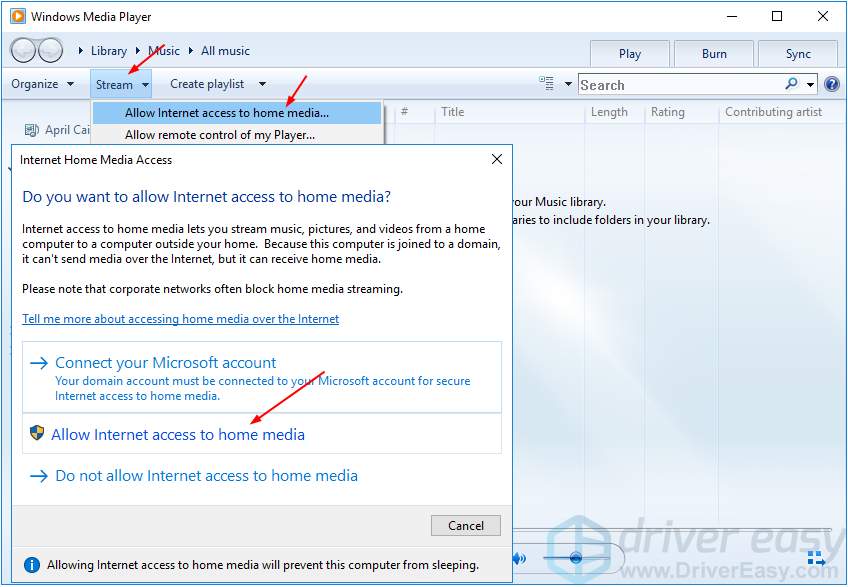
Task: Open the search options dropdown arrow
Action: point(810,84)
